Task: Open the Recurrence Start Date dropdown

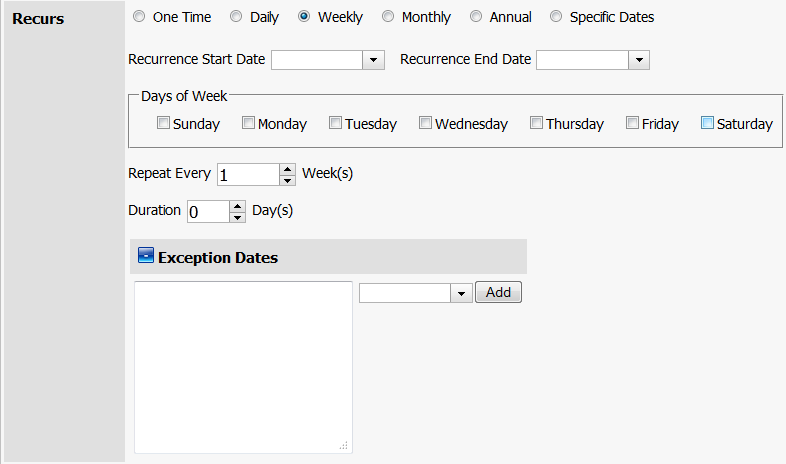Action: click(x=373, y=60)
